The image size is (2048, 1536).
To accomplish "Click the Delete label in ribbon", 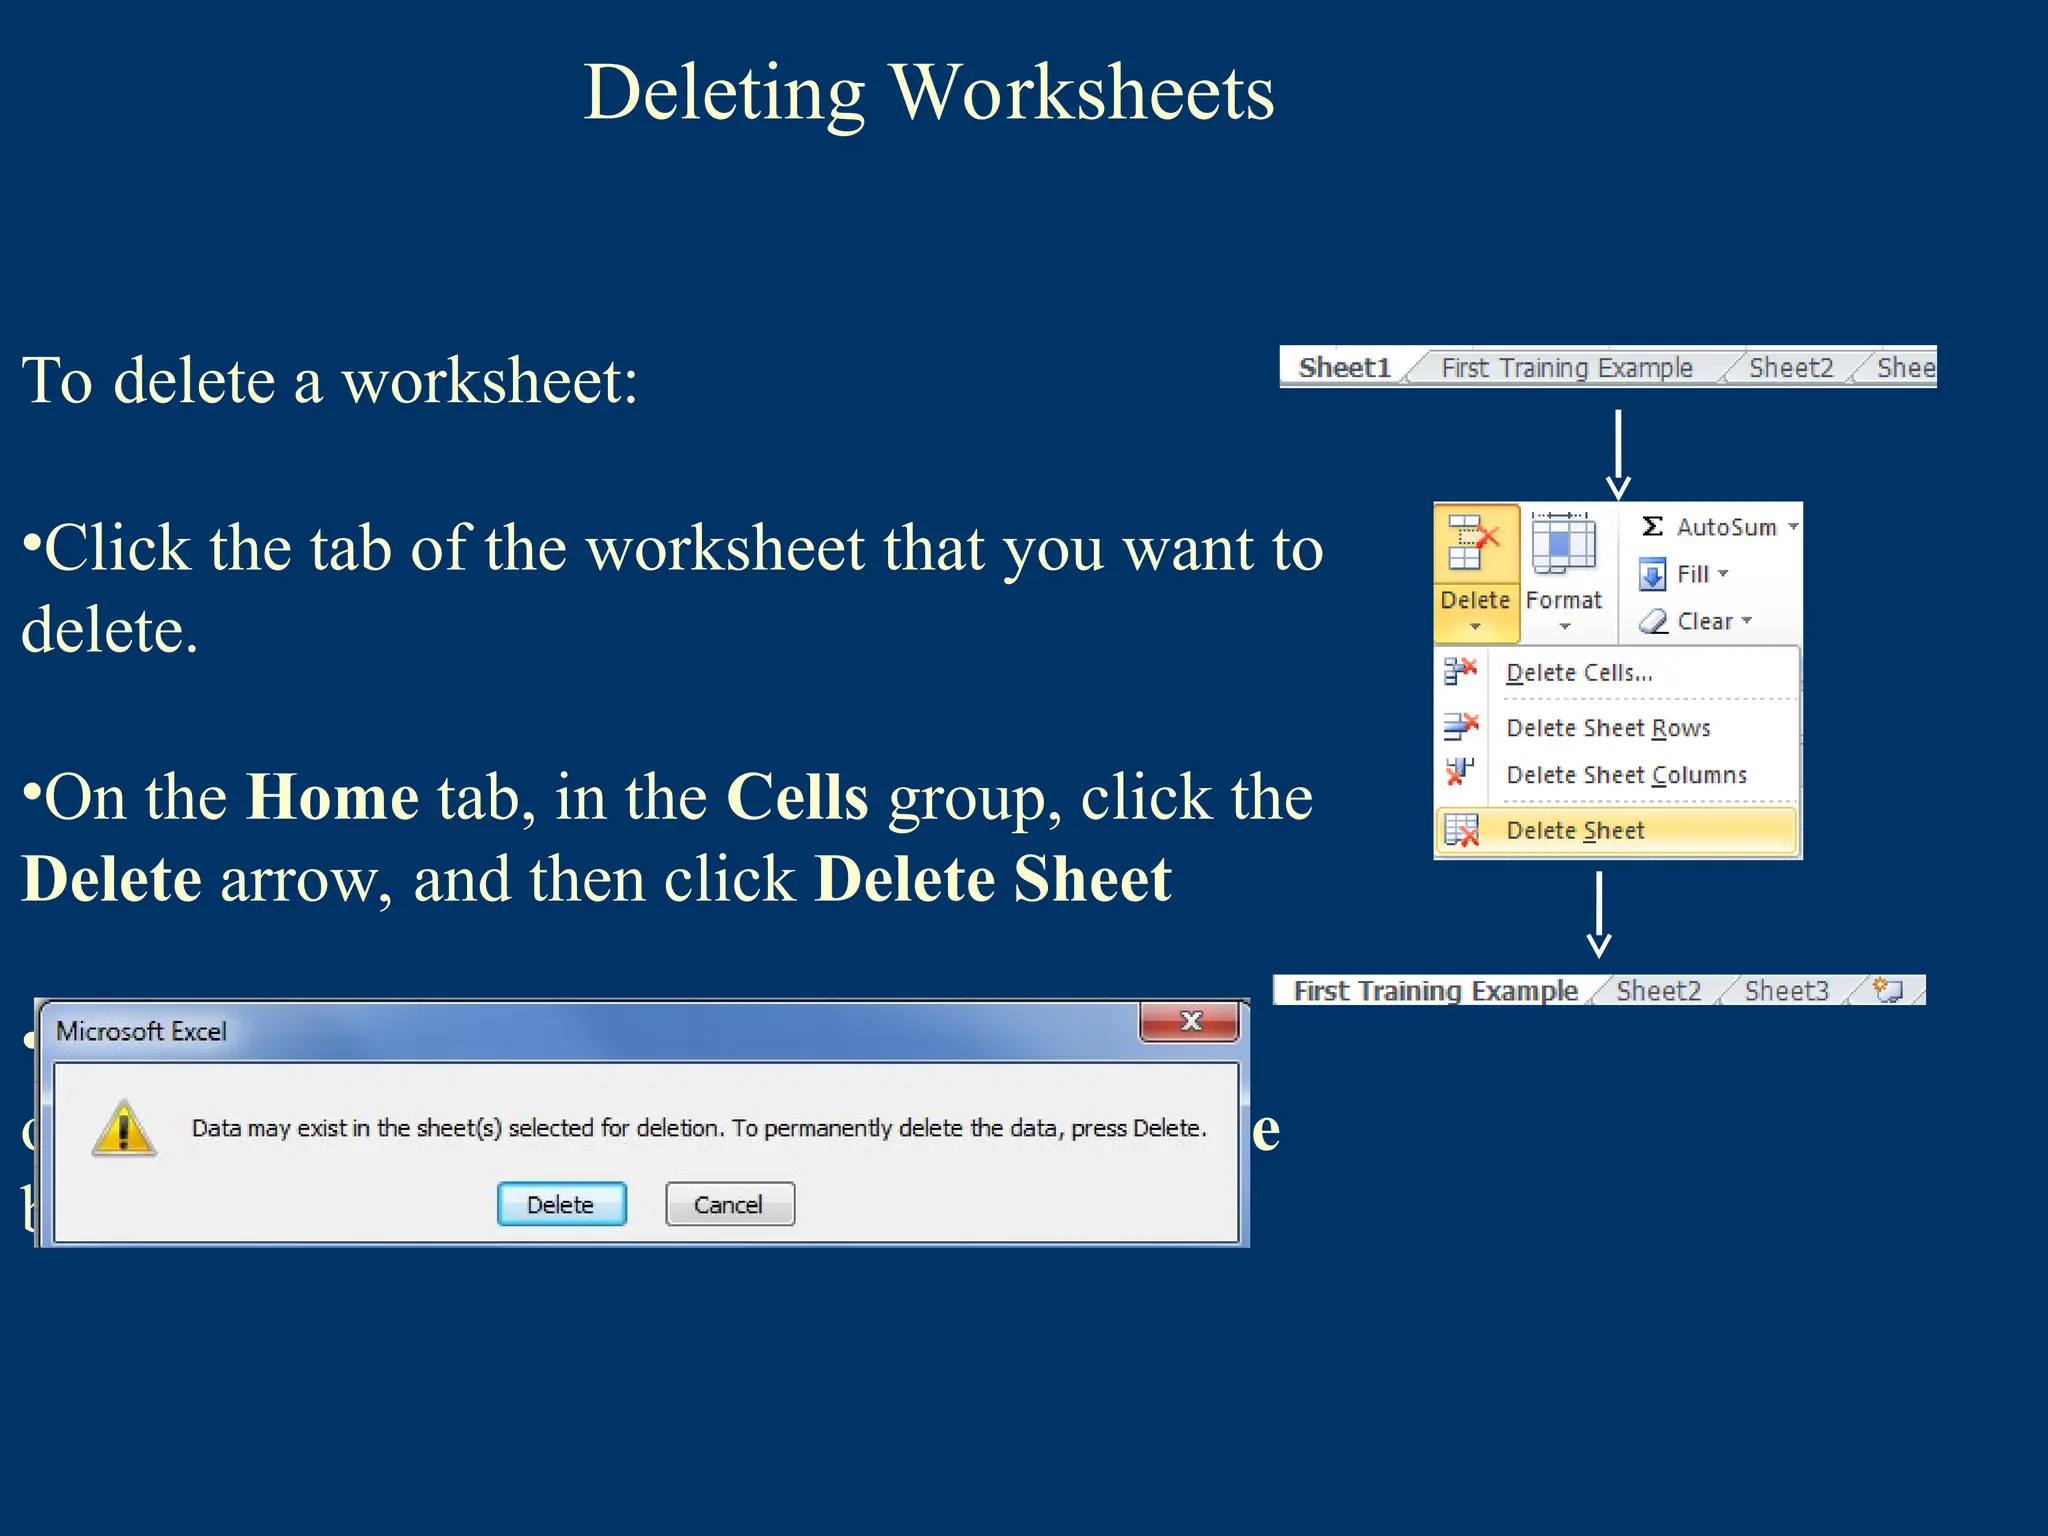I will point(1475,600).
